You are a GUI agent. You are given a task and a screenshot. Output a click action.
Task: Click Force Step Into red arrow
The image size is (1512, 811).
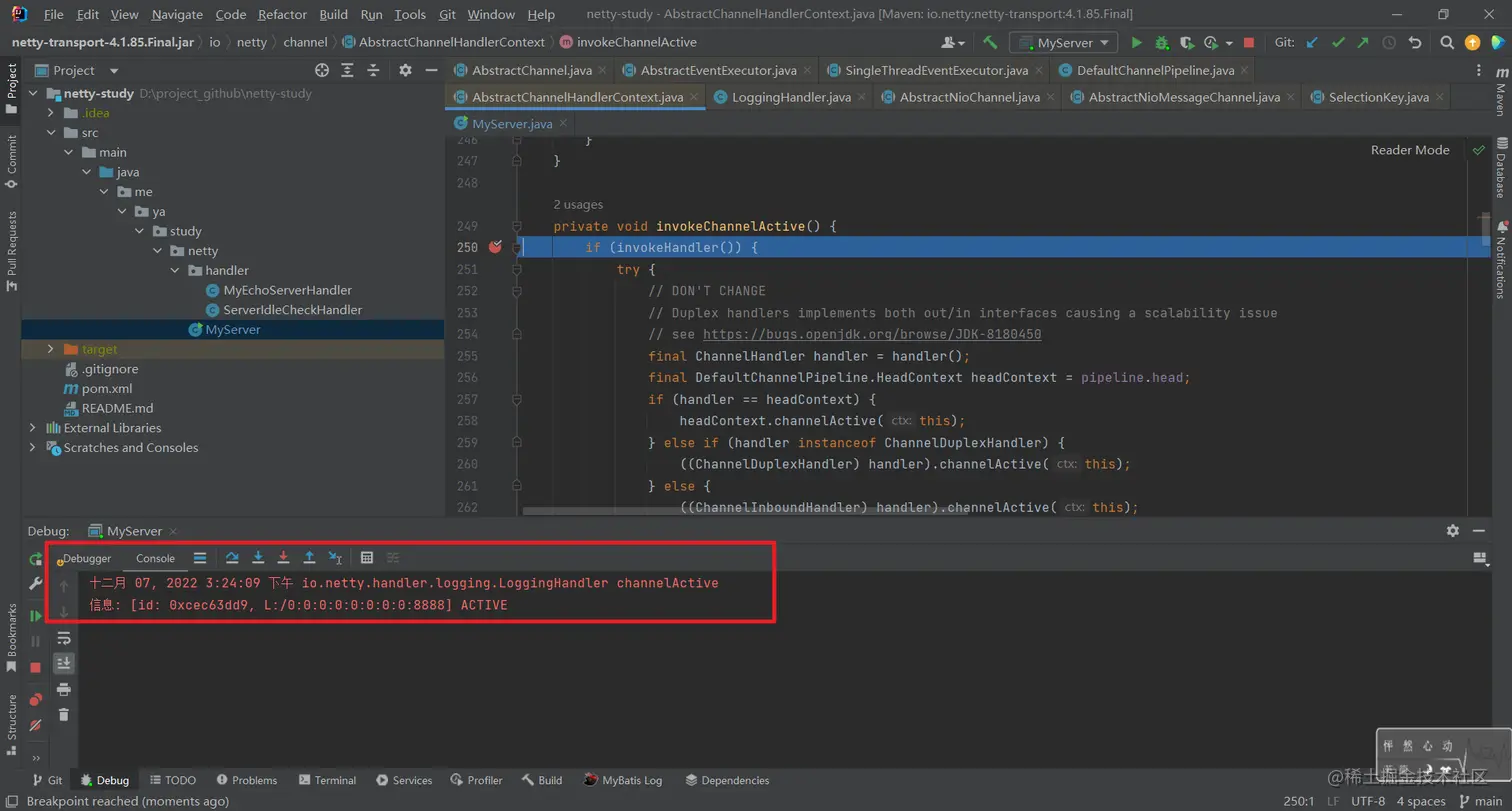(284, 558)
